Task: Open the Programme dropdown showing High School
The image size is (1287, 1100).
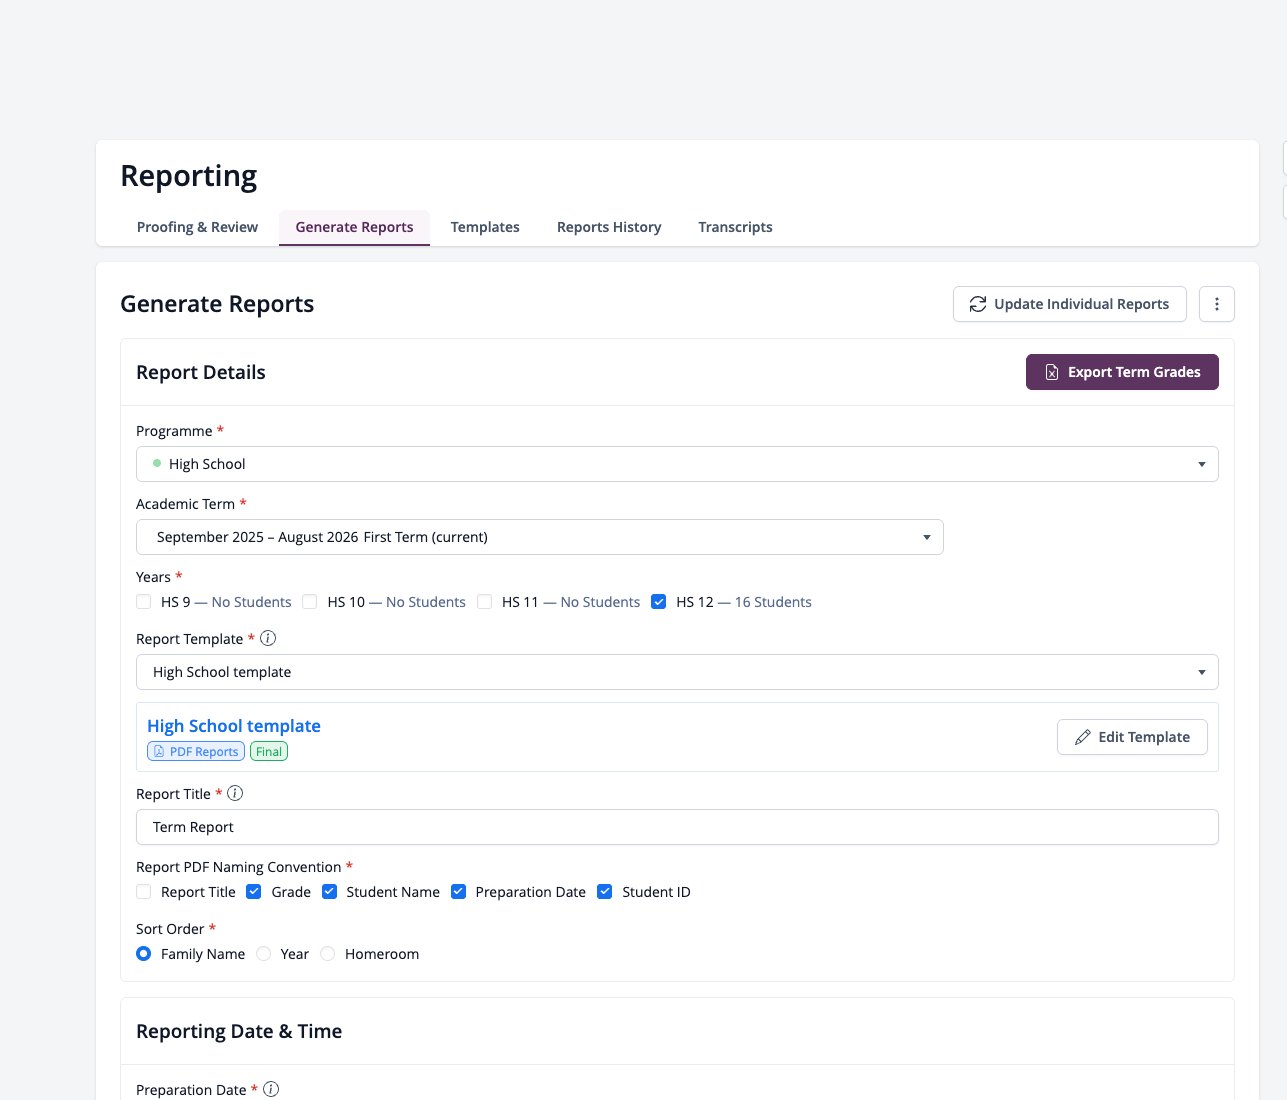Action: coord(677,464)
